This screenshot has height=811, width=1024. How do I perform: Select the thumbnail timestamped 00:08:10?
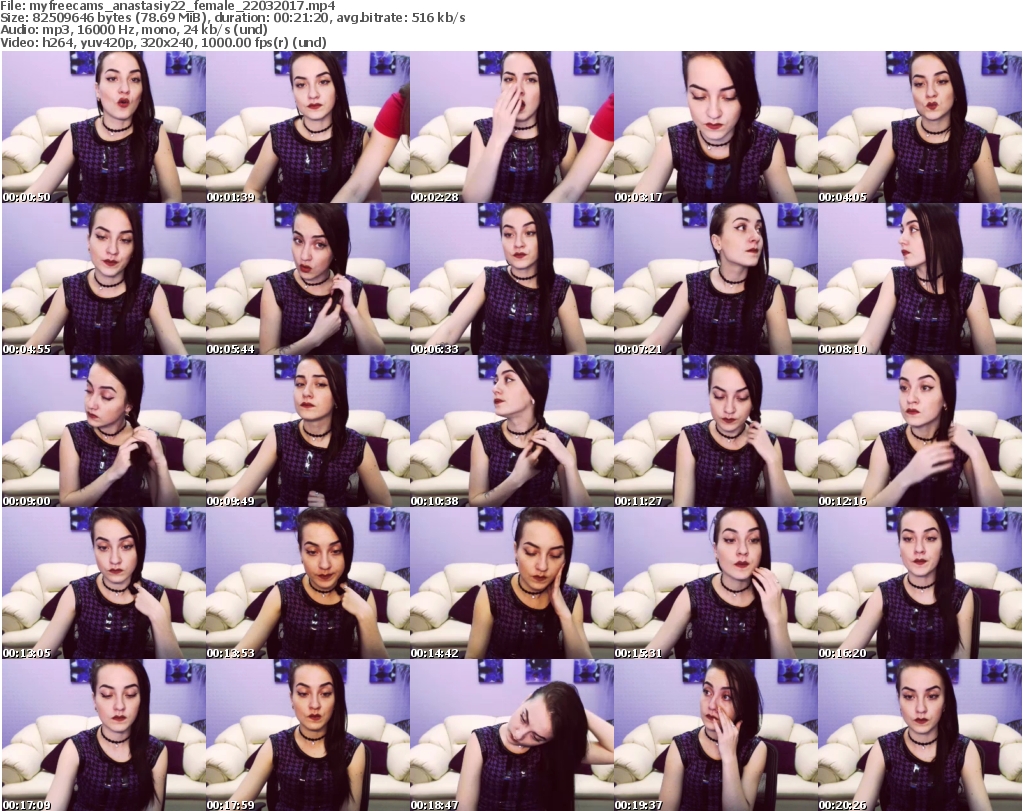920,279
